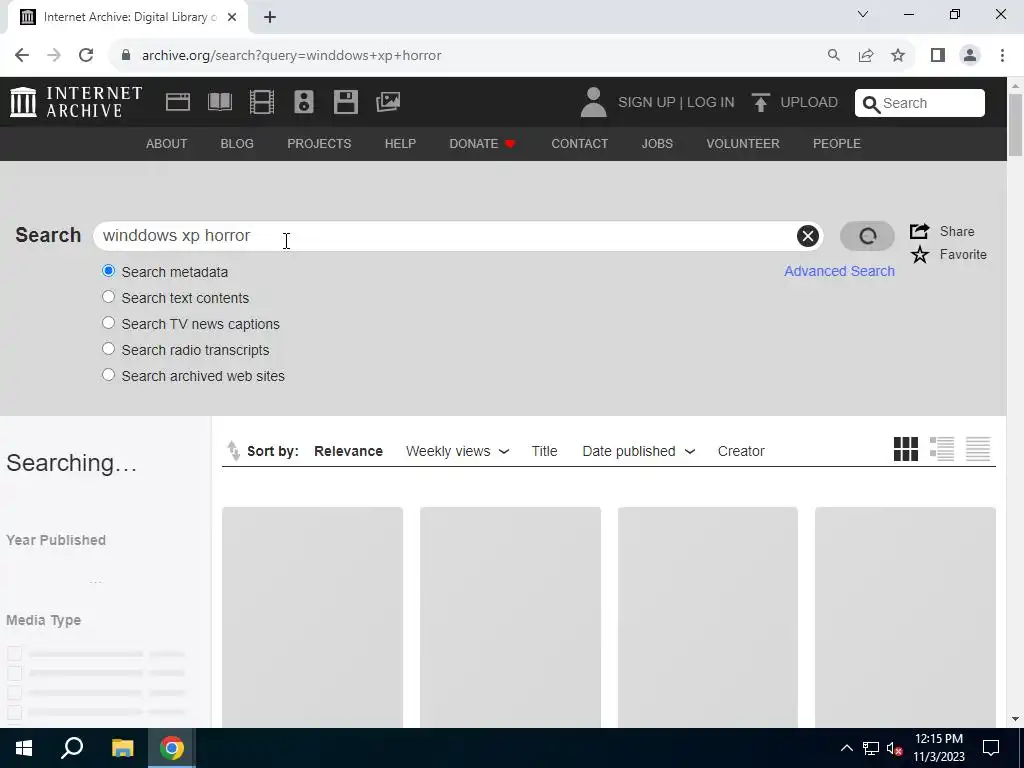Click the browser address bar URL
The image size is (1024, 768).
[x=292, y=56]
